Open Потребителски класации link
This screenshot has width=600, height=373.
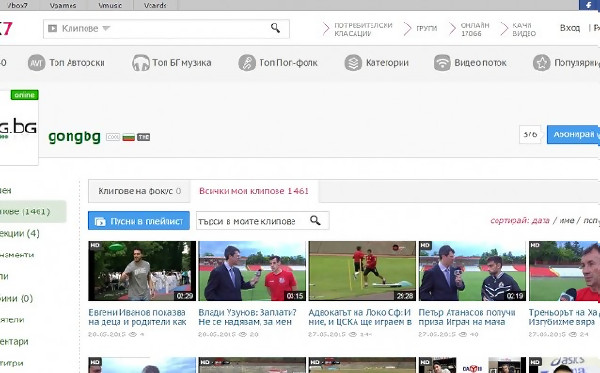(363, 29)
